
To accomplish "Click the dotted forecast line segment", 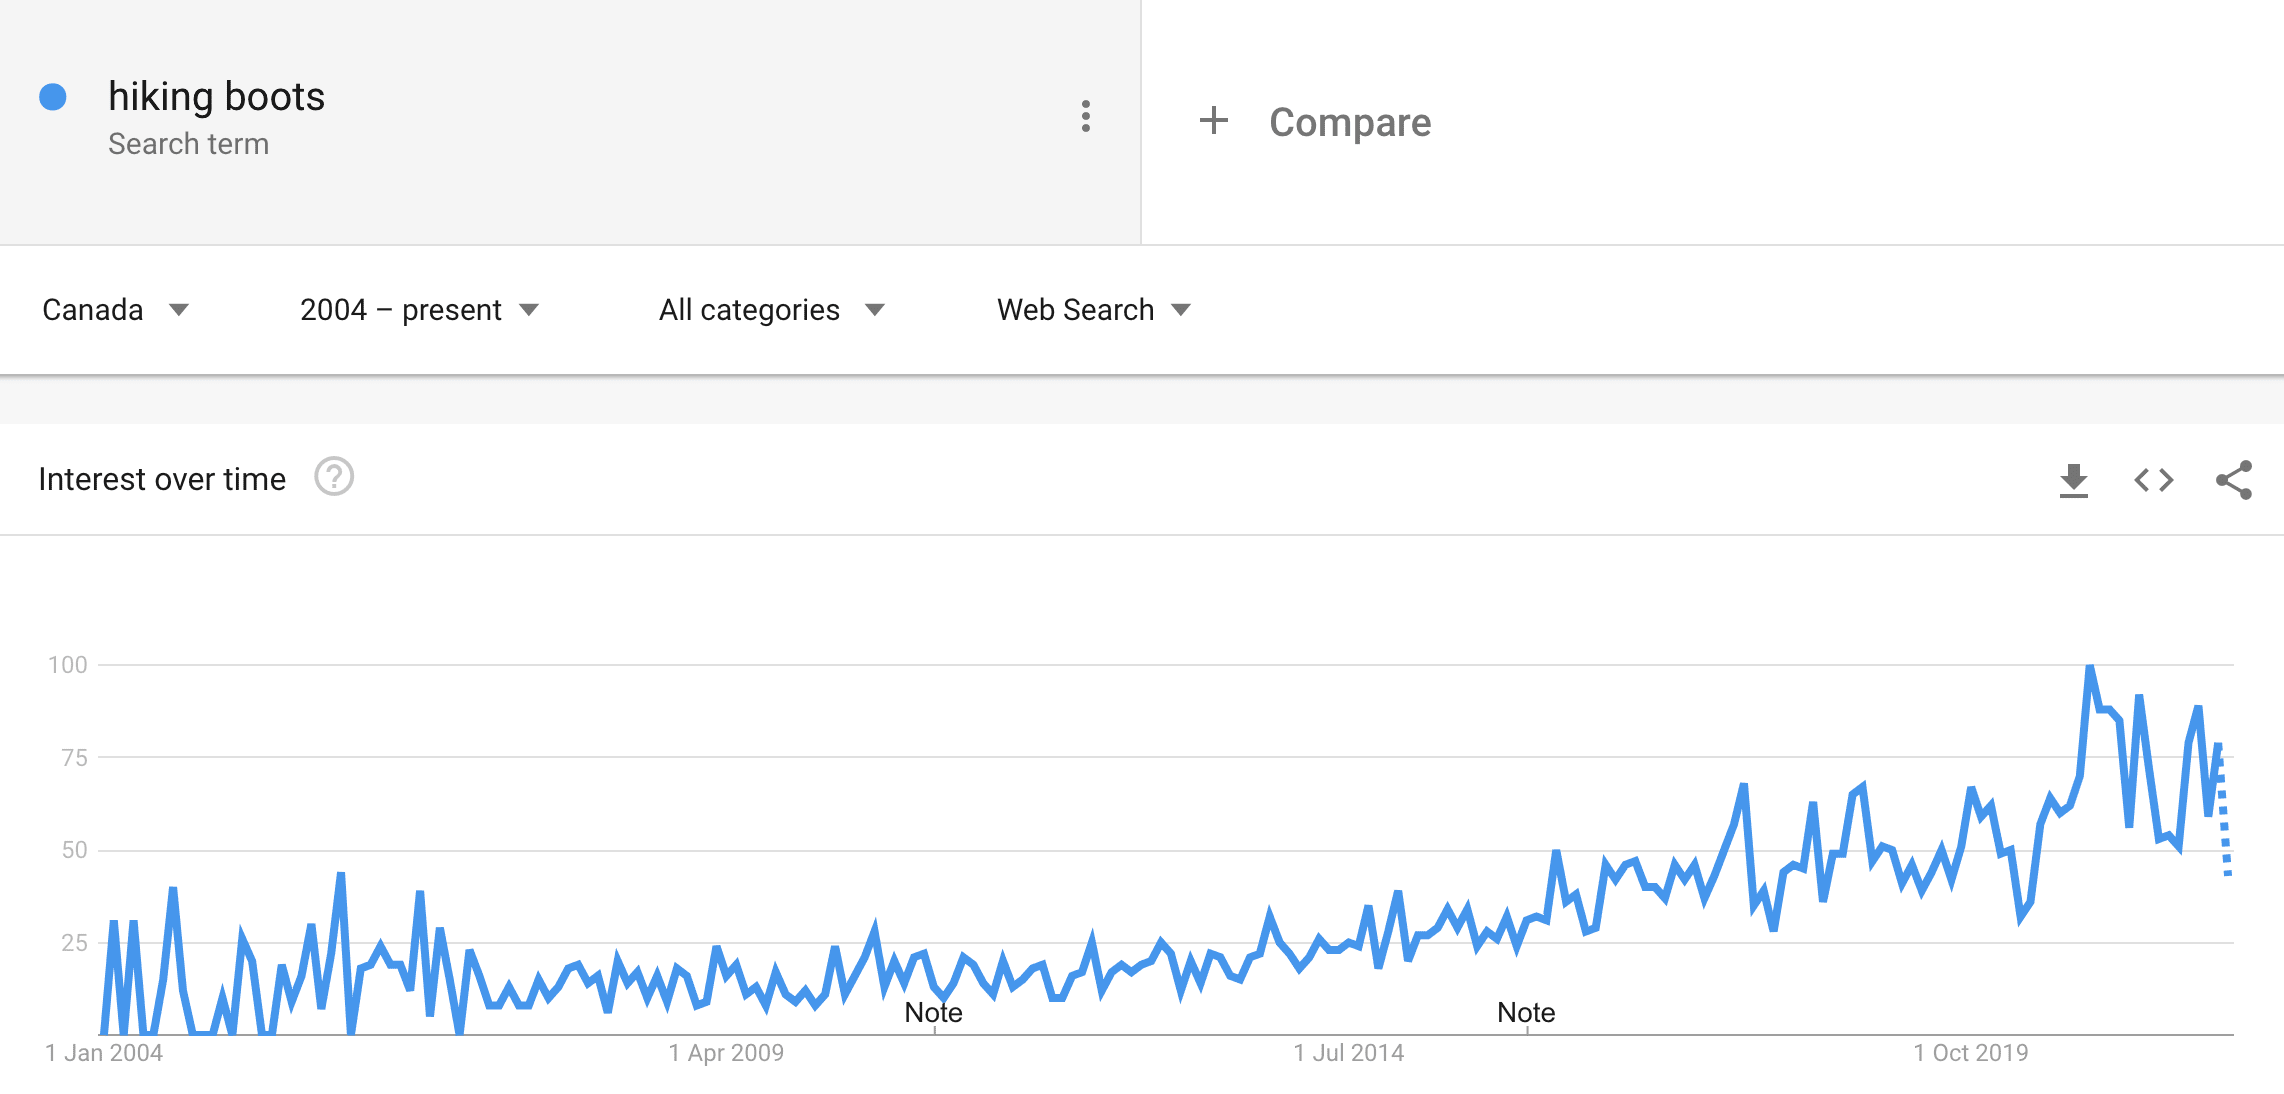I will (x=2223, y=810).
